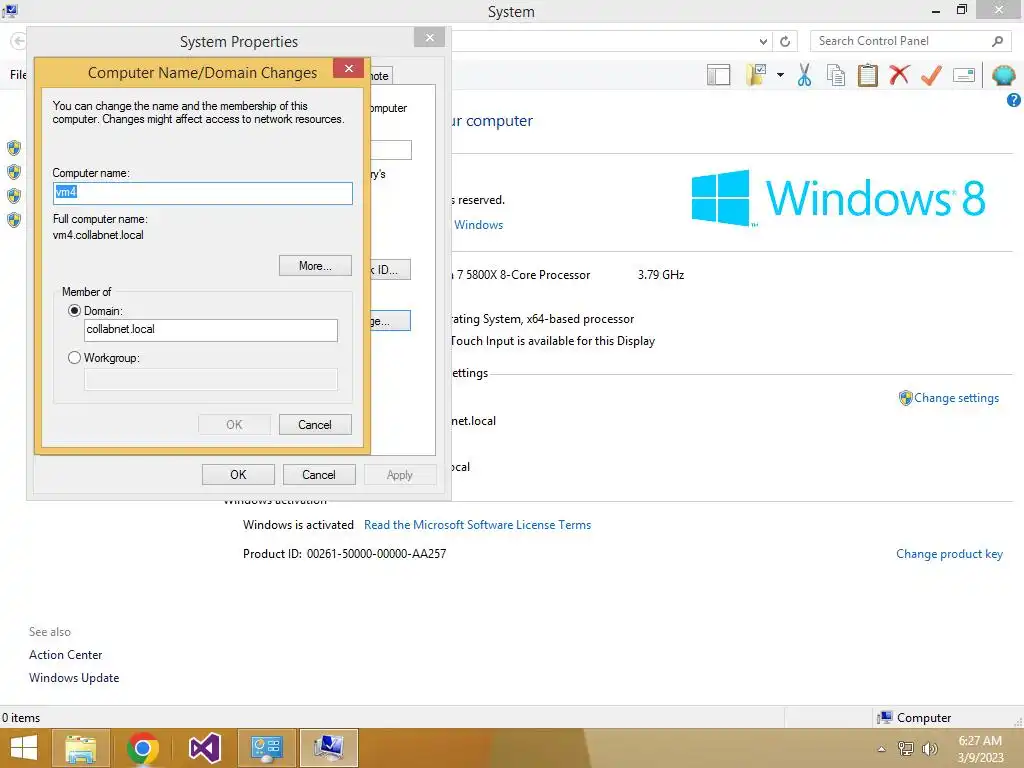Click the search magnifier icon
1024x768 pixels.
[997, 41]
